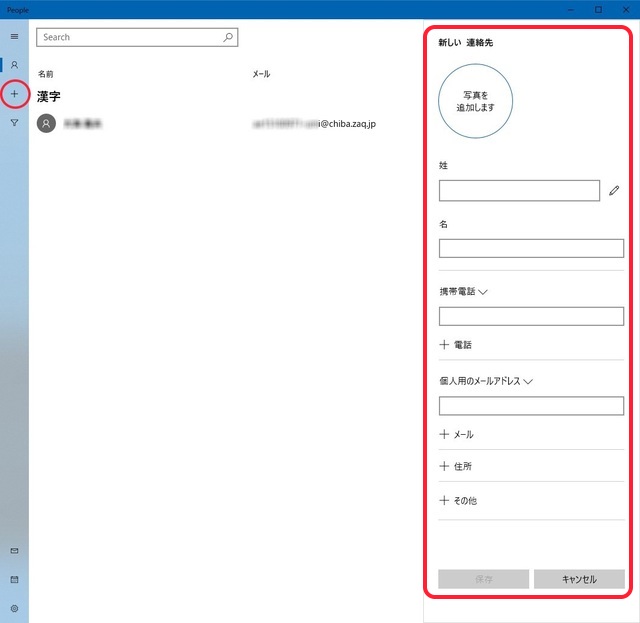
Task: Click the 写真を追加します photo circle
Action: click(x=475, y=100)
